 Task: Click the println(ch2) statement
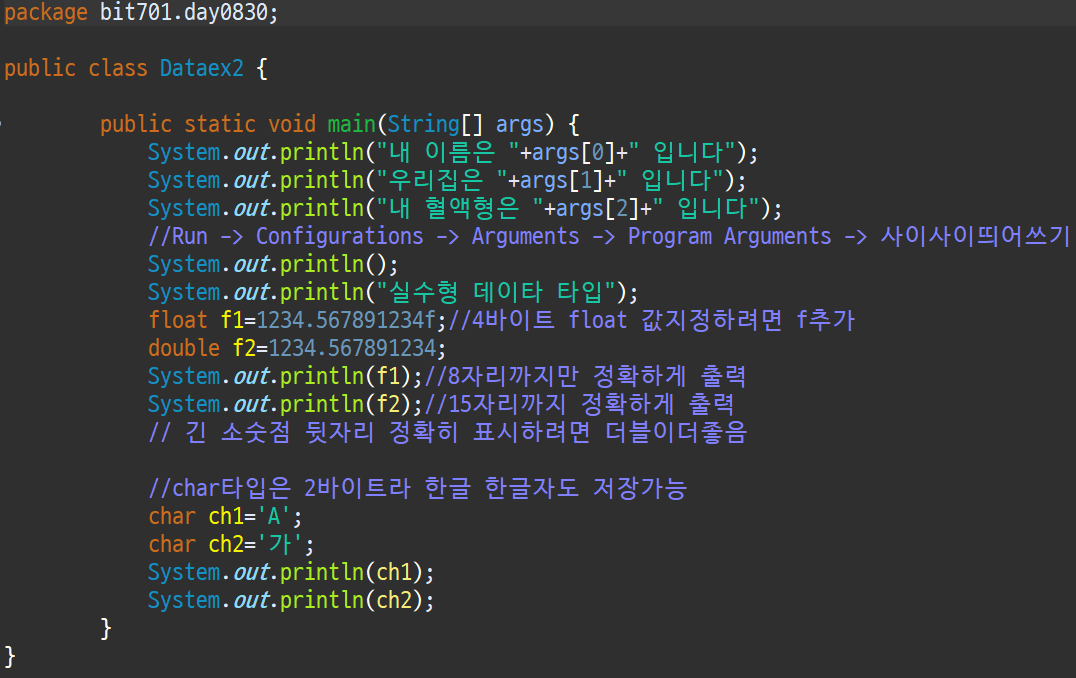tap(291, 600)
